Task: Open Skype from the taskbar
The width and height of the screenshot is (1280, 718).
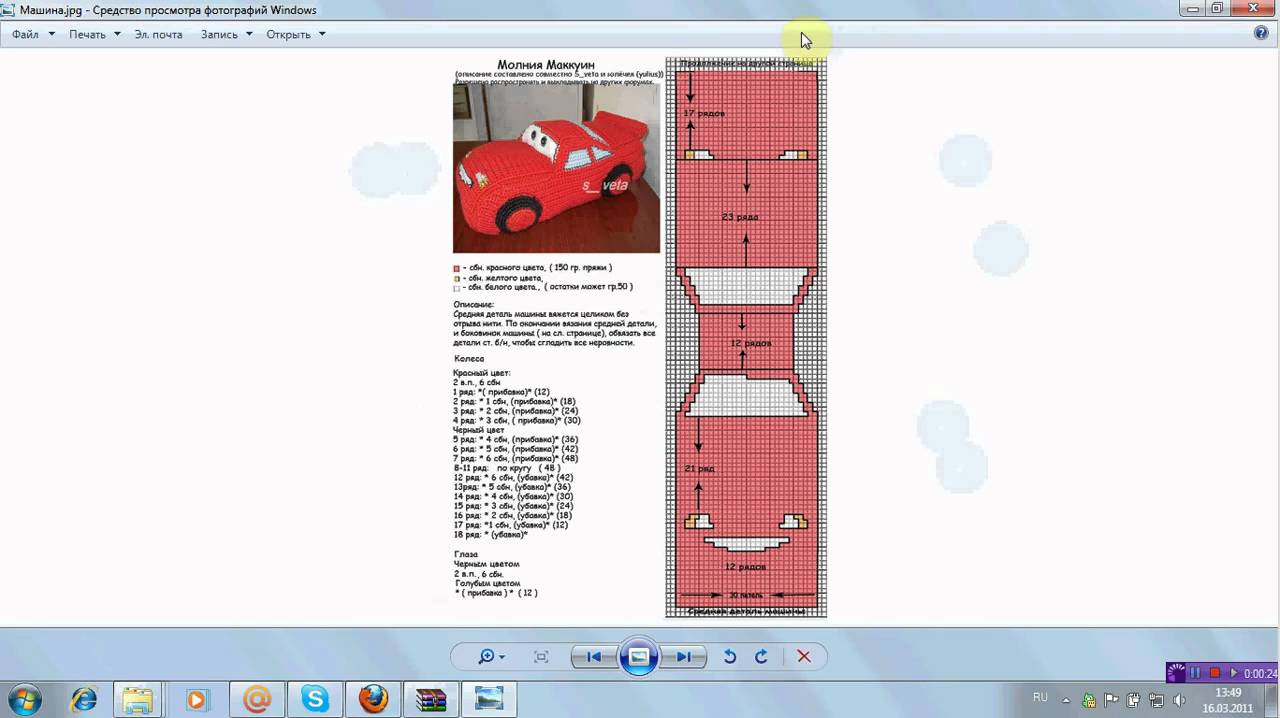Action: coord(315,698)
